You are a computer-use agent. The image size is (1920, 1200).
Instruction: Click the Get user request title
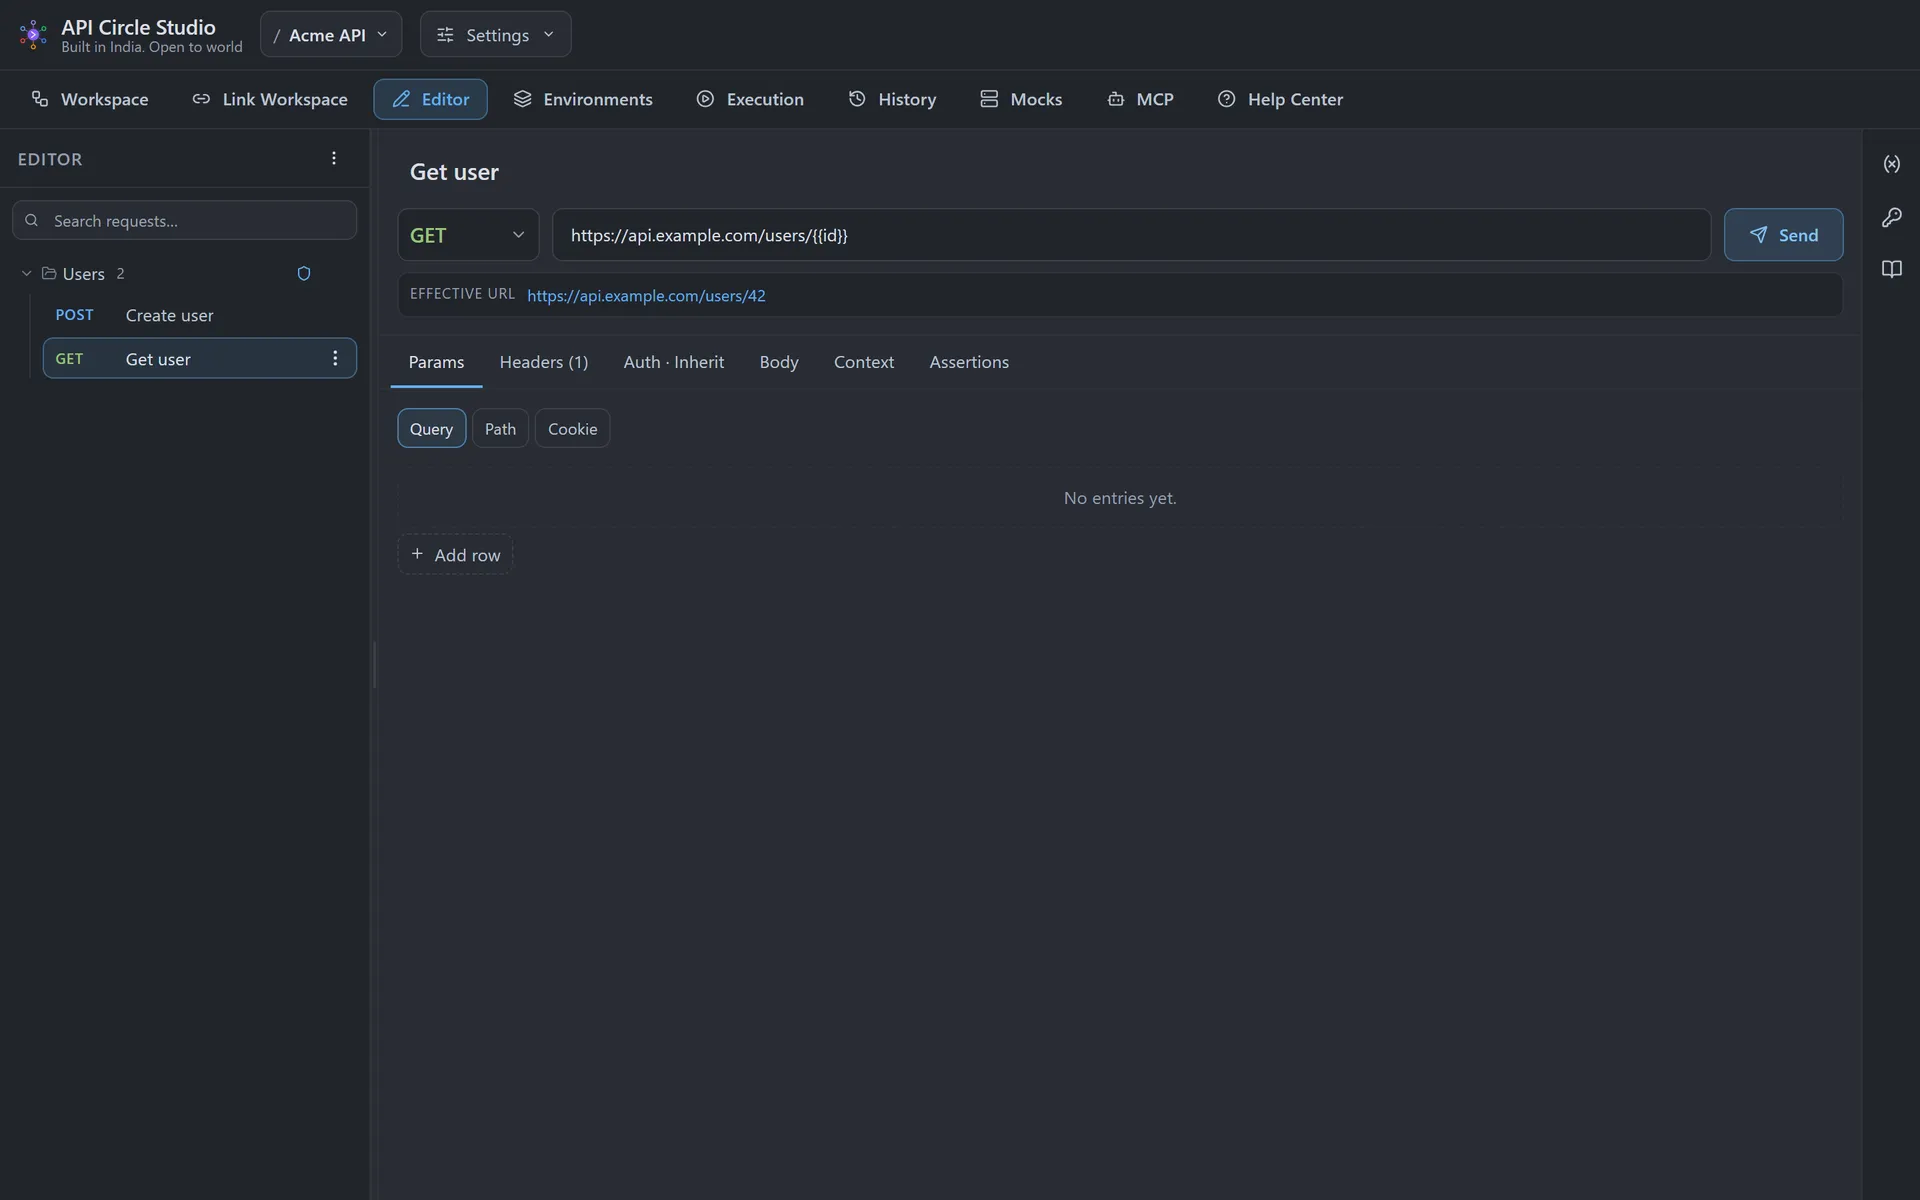tap(454, 172)
